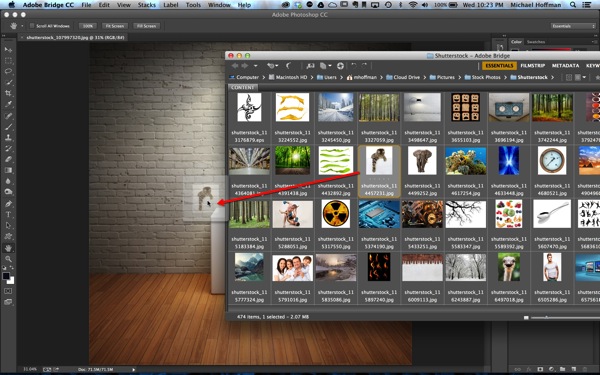Go forward in Bridge navigation
The width and height of the screenshot is (600, 375).
point(245,66)
